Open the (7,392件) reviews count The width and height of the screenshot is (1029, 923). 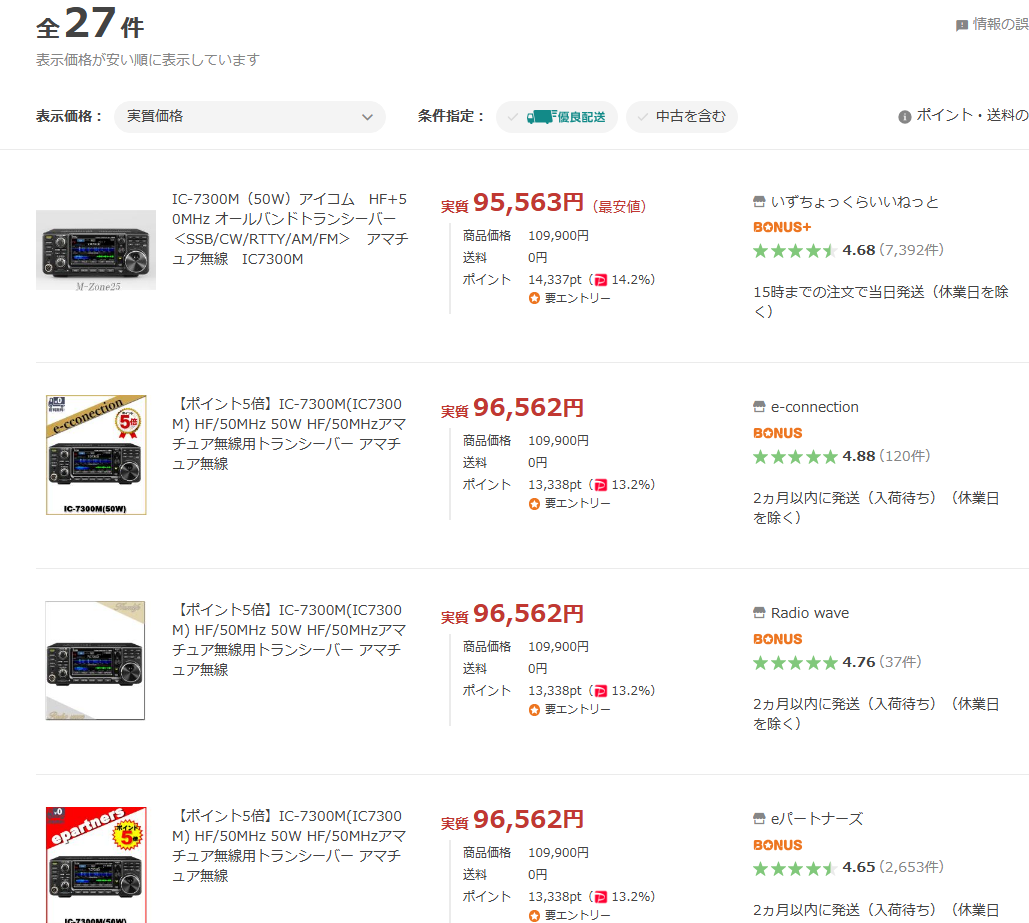pyautogui.click(x=912, y=250)
